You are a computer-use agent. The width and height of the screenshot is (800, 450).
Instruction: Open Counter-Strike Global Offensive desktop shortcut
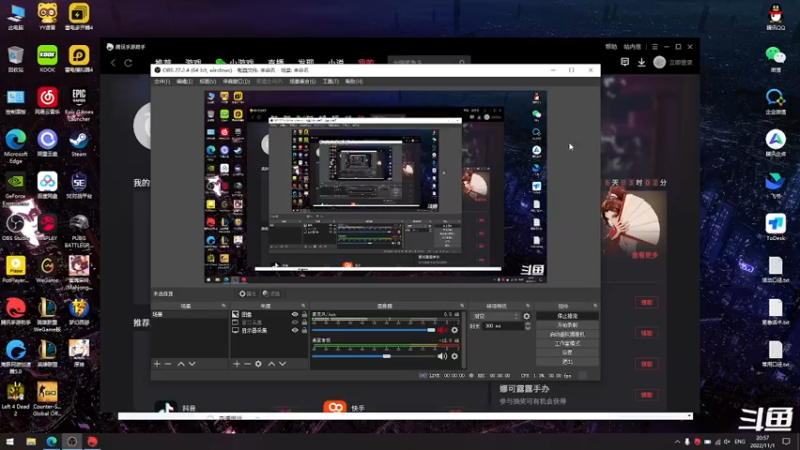click(47, 399)
